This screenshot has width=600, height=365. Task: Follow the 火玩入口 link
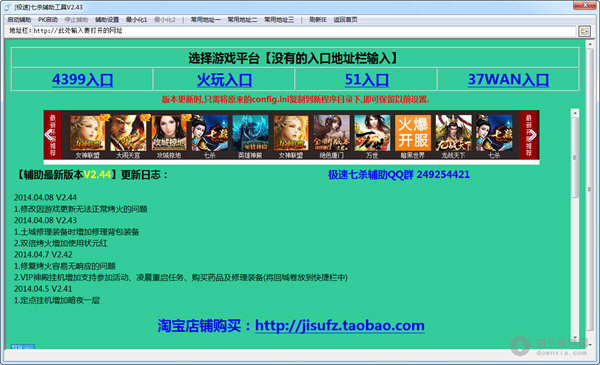[224, 80]
